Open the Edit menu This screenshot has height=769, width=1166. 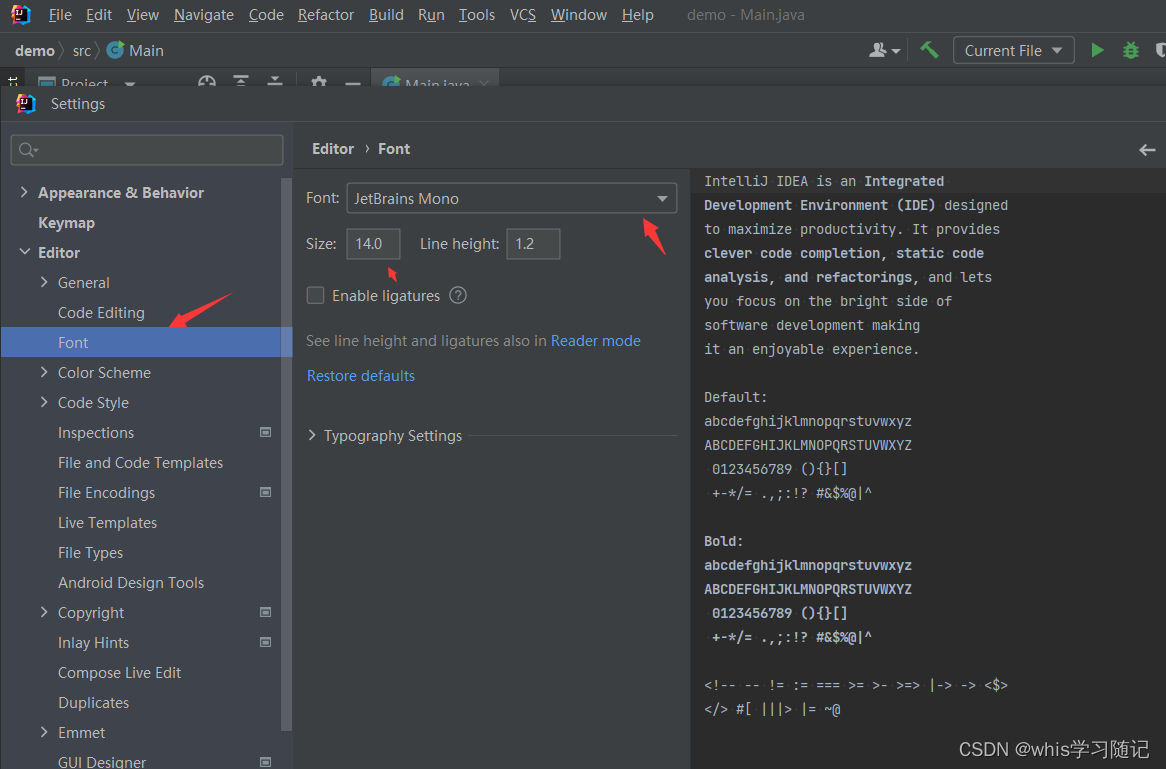click(98, 15)
